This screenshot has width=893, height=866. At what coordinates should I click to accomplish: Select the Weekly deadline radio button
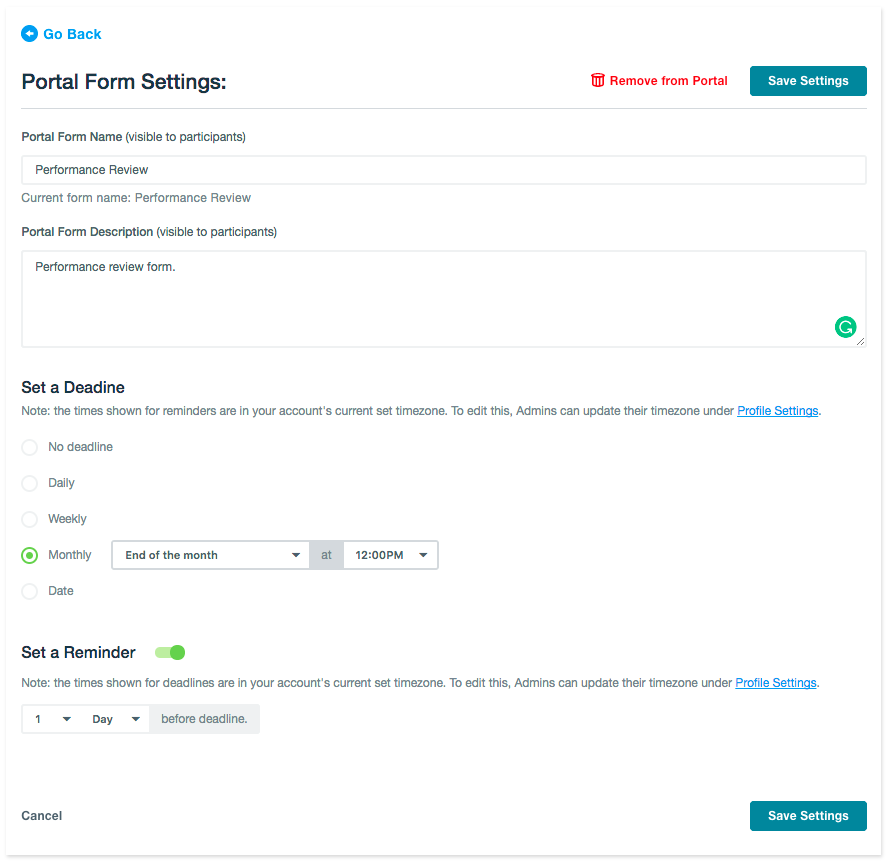(30, 519)
